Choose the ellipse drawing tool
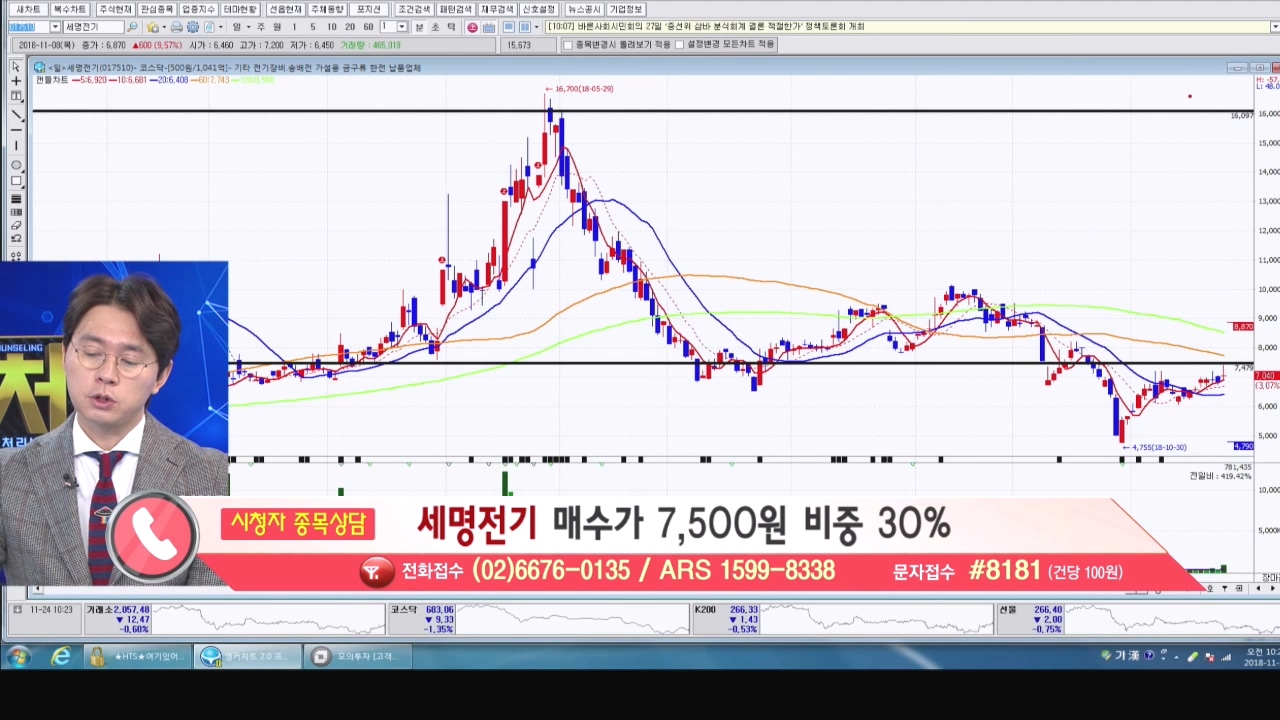 pos(16,165)
